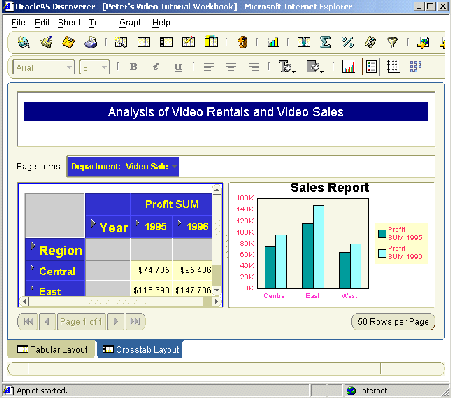The height and width of the screenshot is (398, 451).
Task: Click the printer icon in the toolbar
Action: tap(90, 42)
